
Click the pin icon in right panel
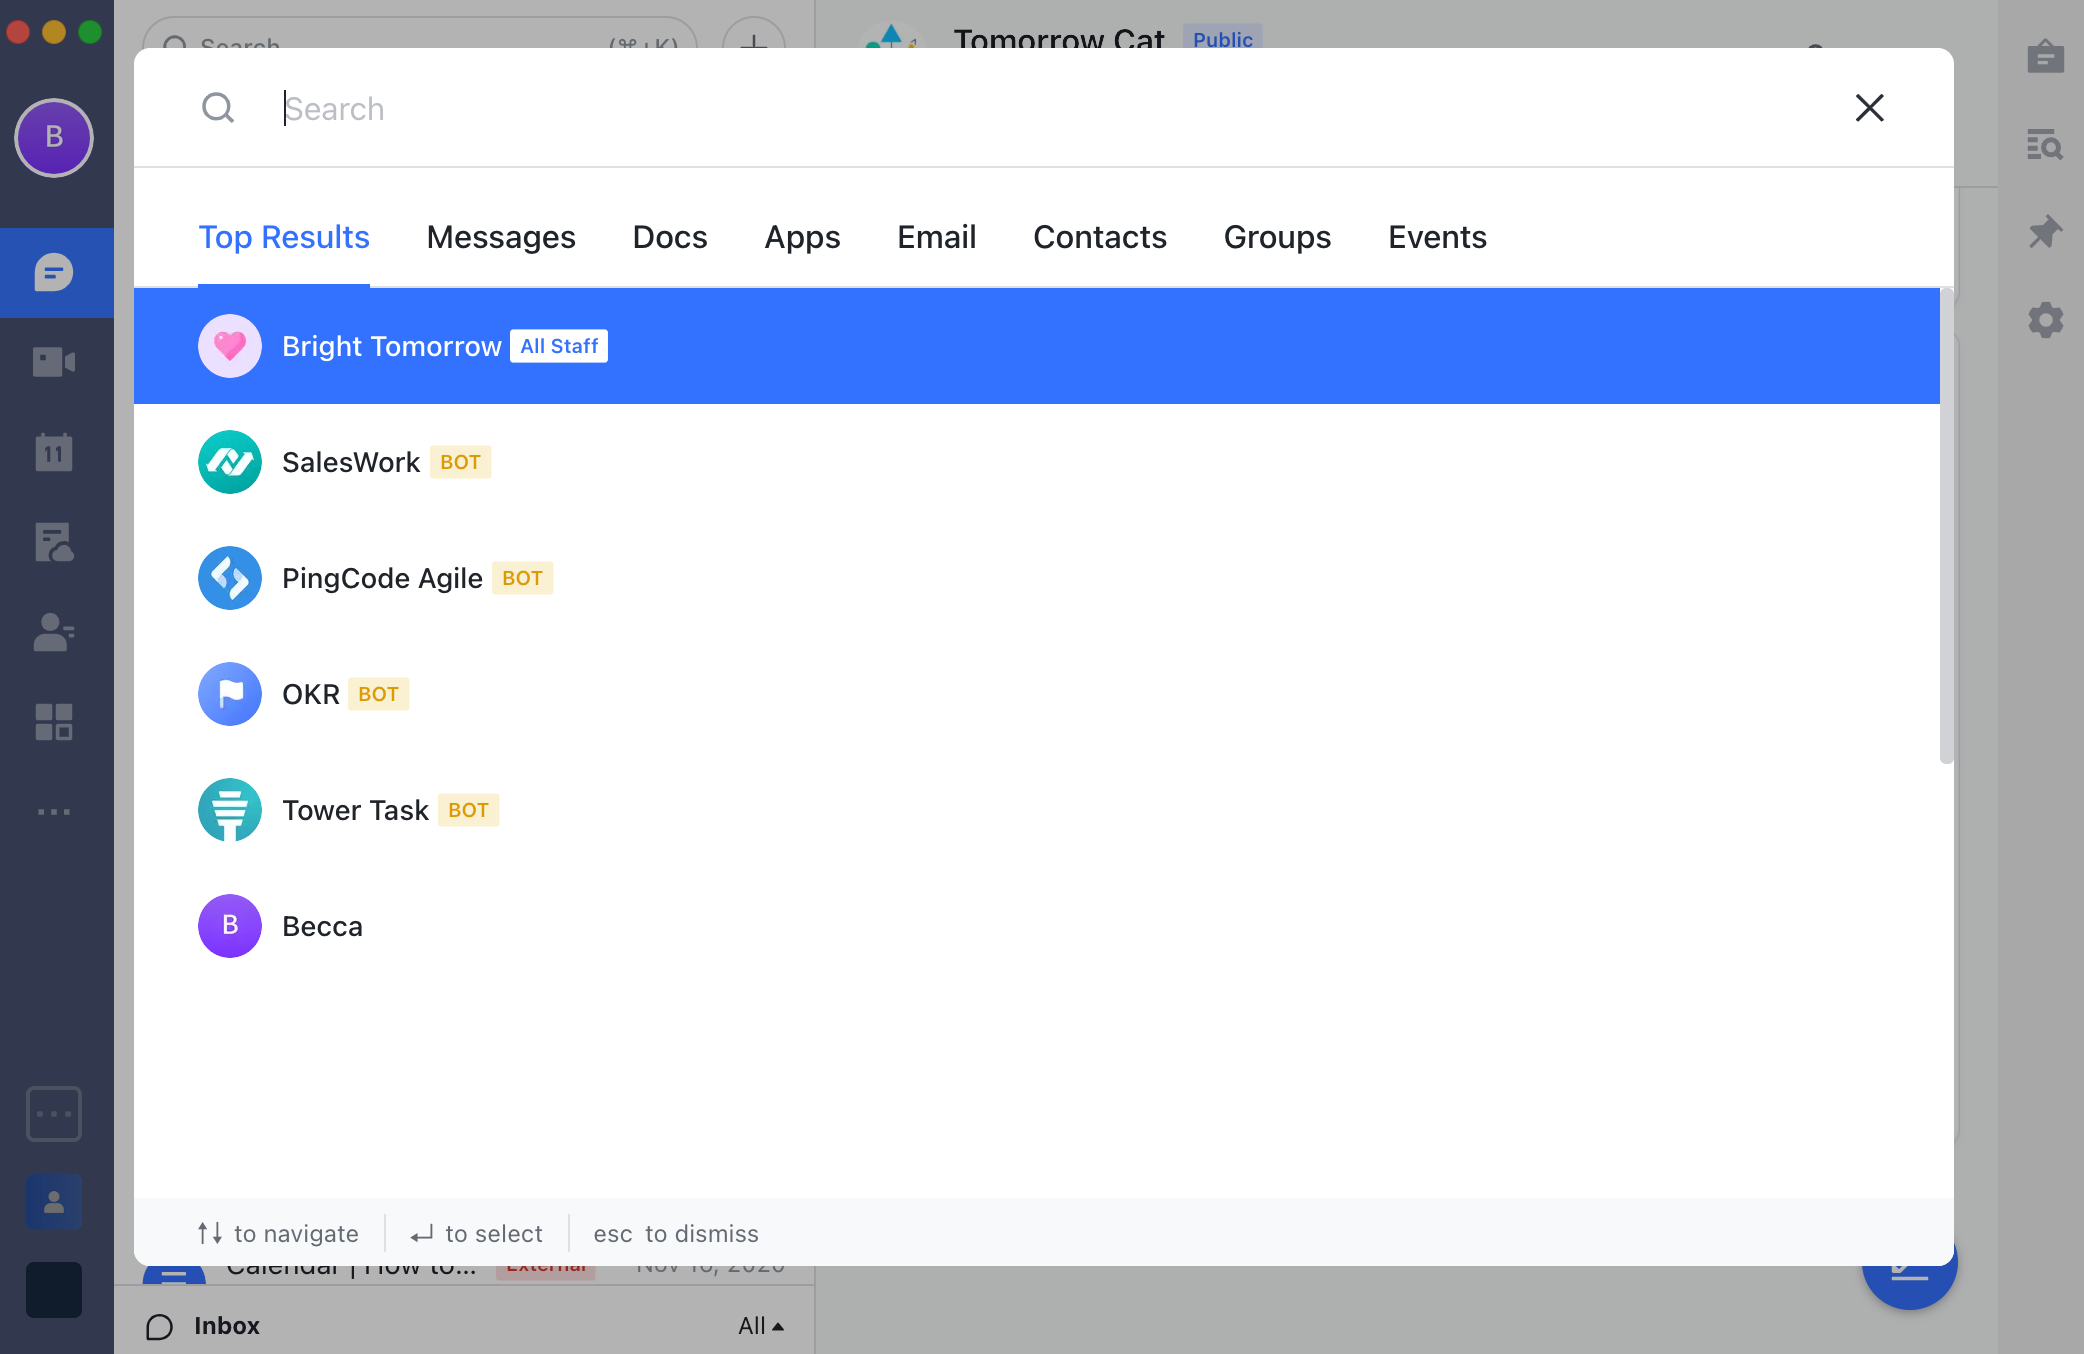click(2046, 232)
